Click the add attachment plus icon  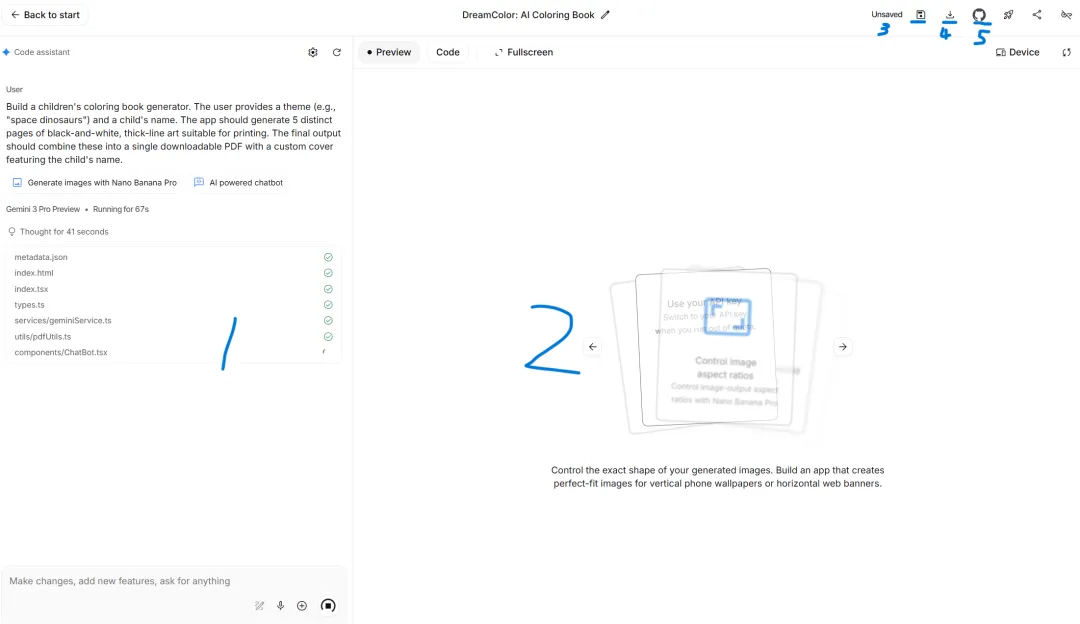click(x=302, y=606)
